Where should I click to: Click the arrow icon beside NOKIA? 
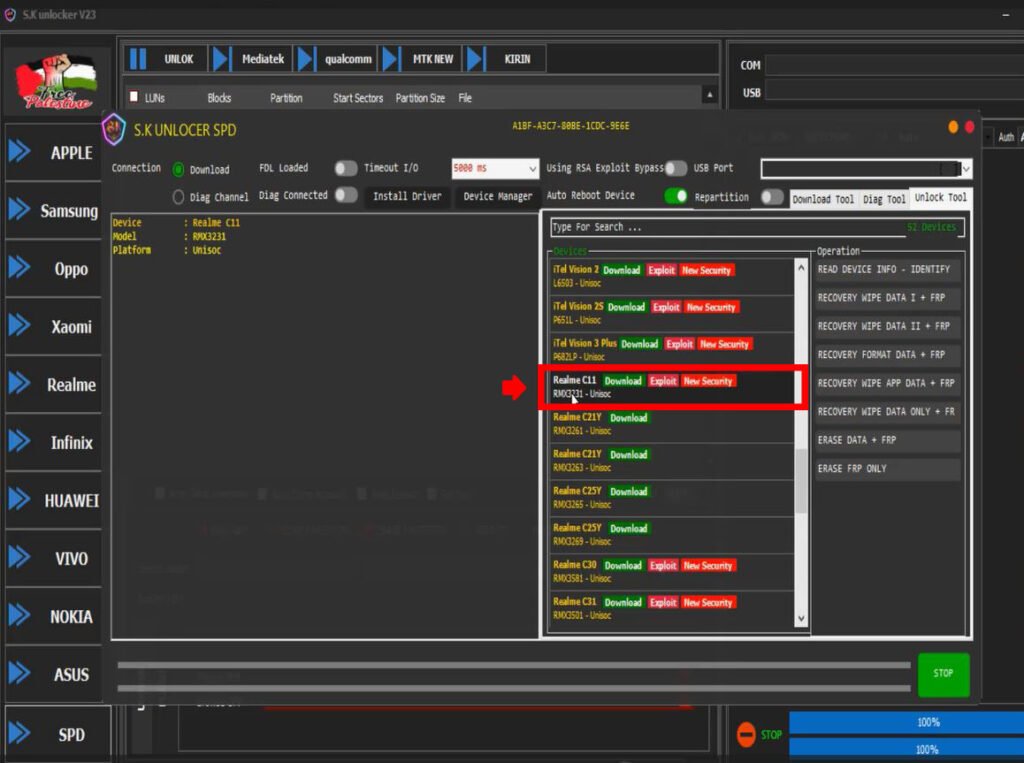20,615
